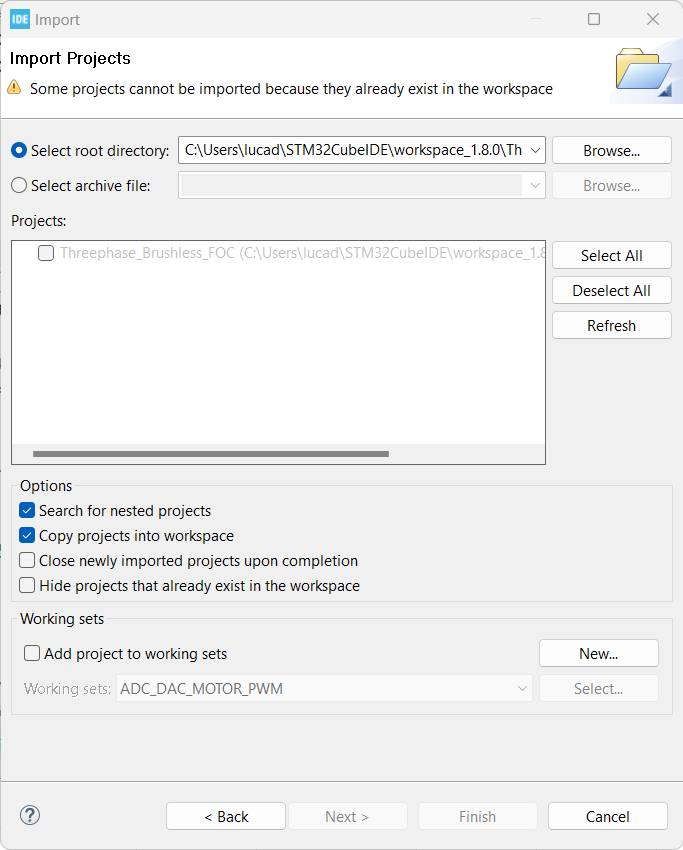Image resolution: width=683 pixels, height=850 pixels.
Task: Click the Browse button for root directory
Action: (x=611, y=150)
